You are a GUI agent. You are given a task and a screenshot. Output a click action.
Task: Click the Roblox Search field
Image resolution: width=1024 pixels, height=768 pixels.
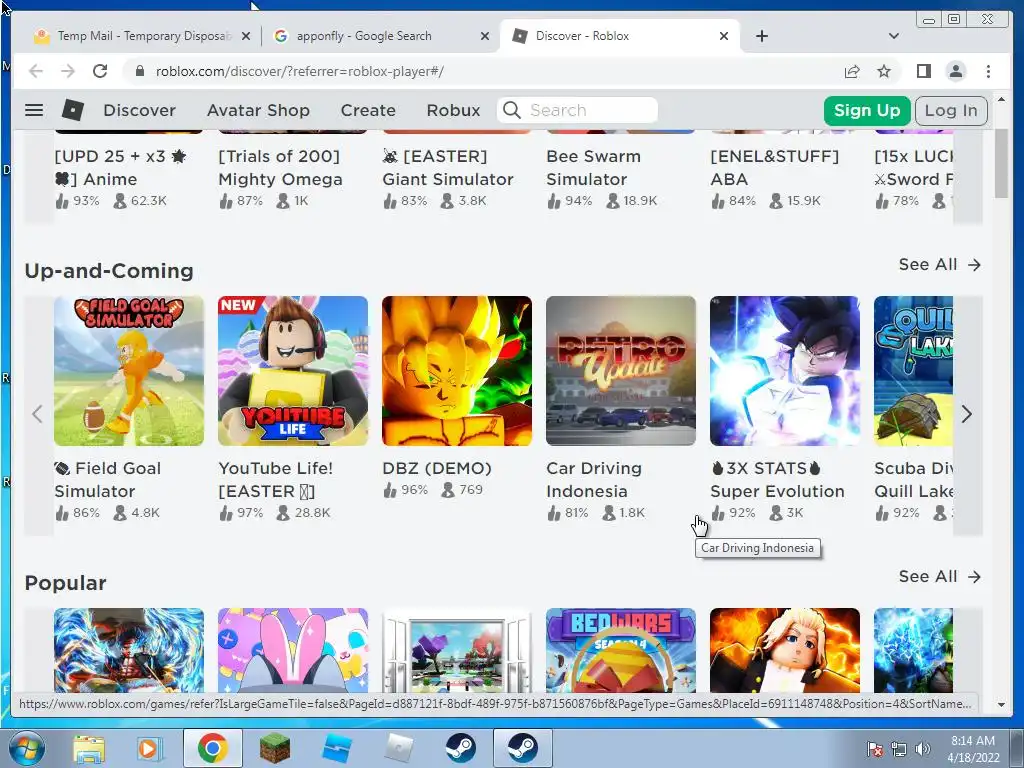click(x=577, y=110)
